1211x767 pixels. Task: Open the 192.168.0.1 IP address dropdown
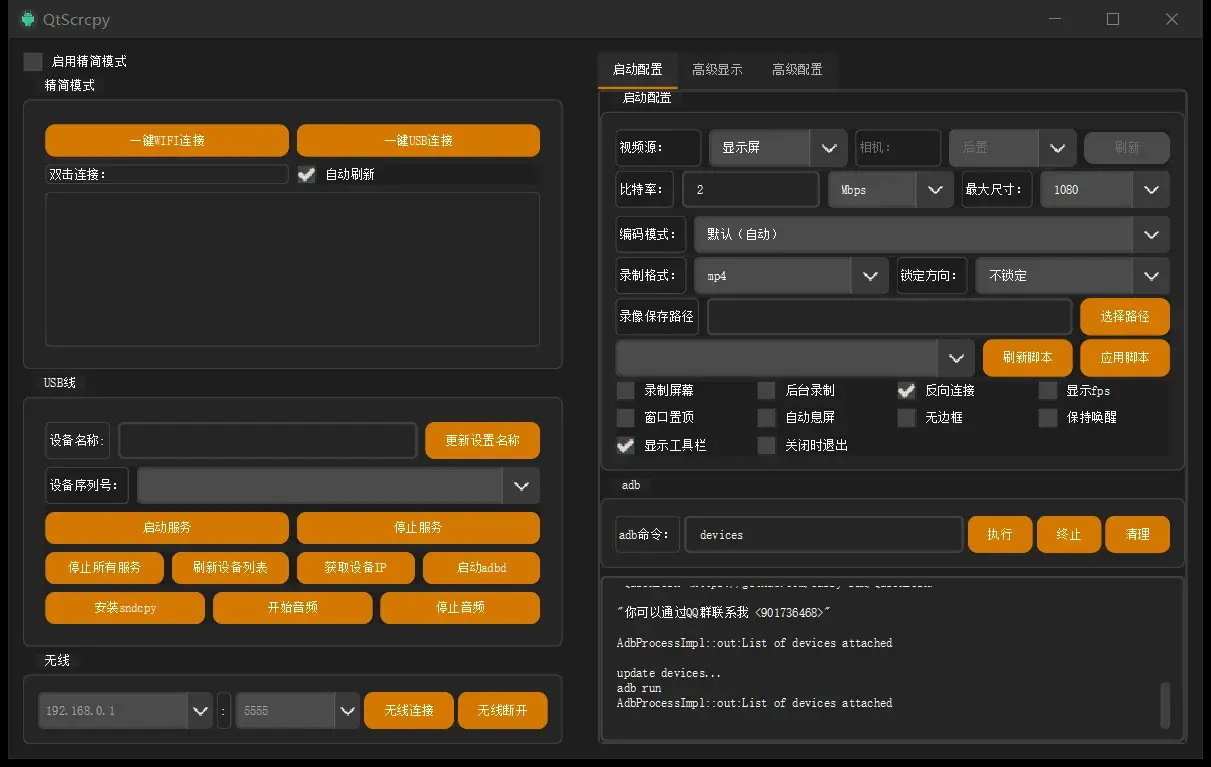(x=125, y=711)
